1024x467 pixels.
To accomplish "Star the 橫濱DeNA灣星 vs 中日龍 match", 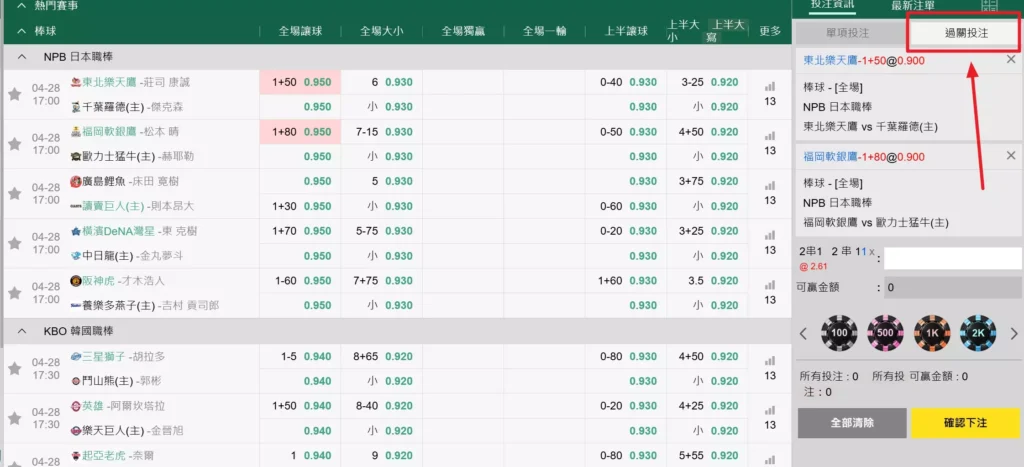I will pyautogui.click(x=14, y=243).
